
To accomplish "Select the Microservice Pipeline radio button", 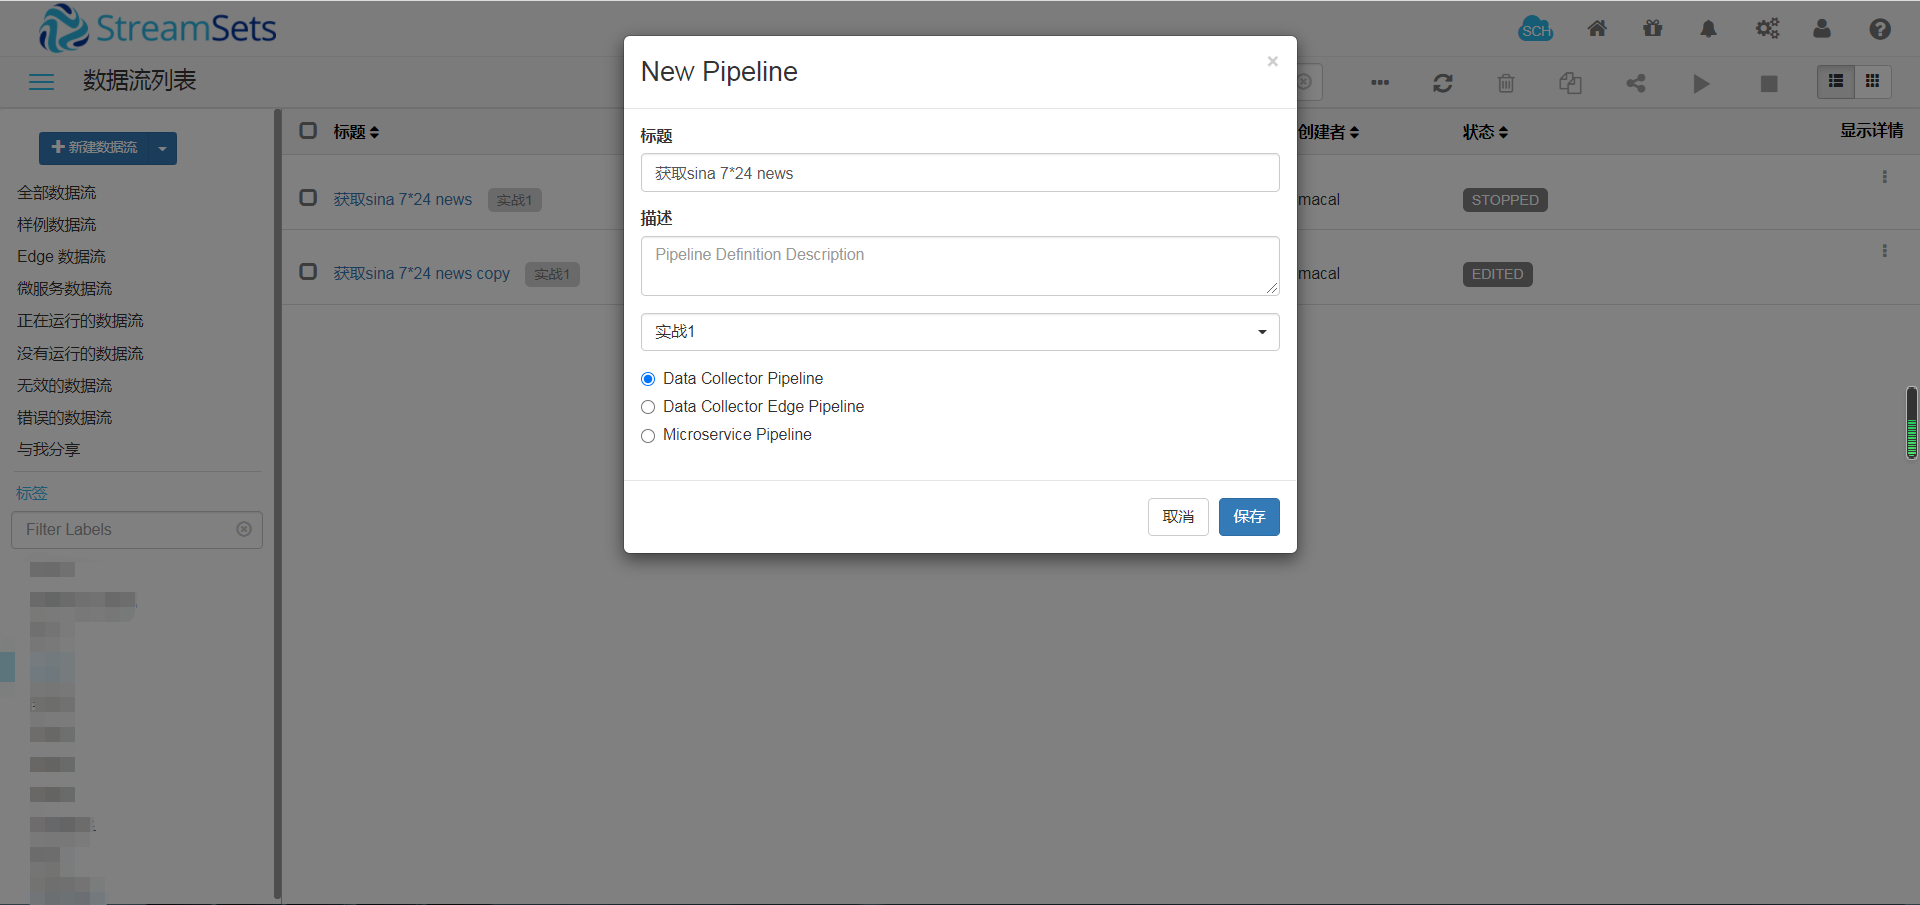I will click(648, 435).
